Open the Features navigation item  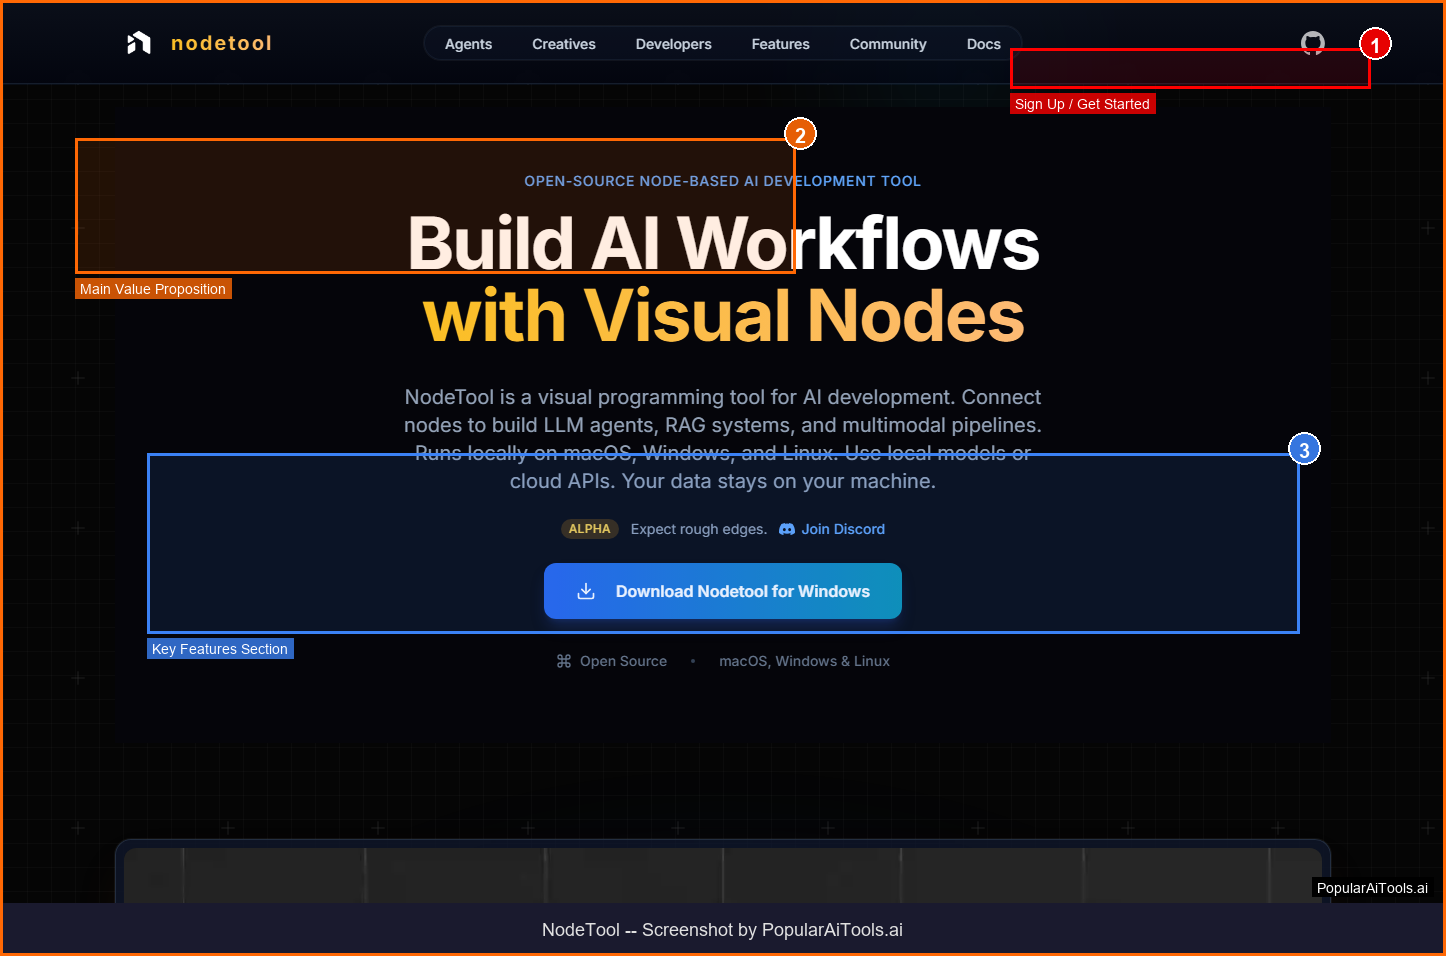[x=780, y=44]
